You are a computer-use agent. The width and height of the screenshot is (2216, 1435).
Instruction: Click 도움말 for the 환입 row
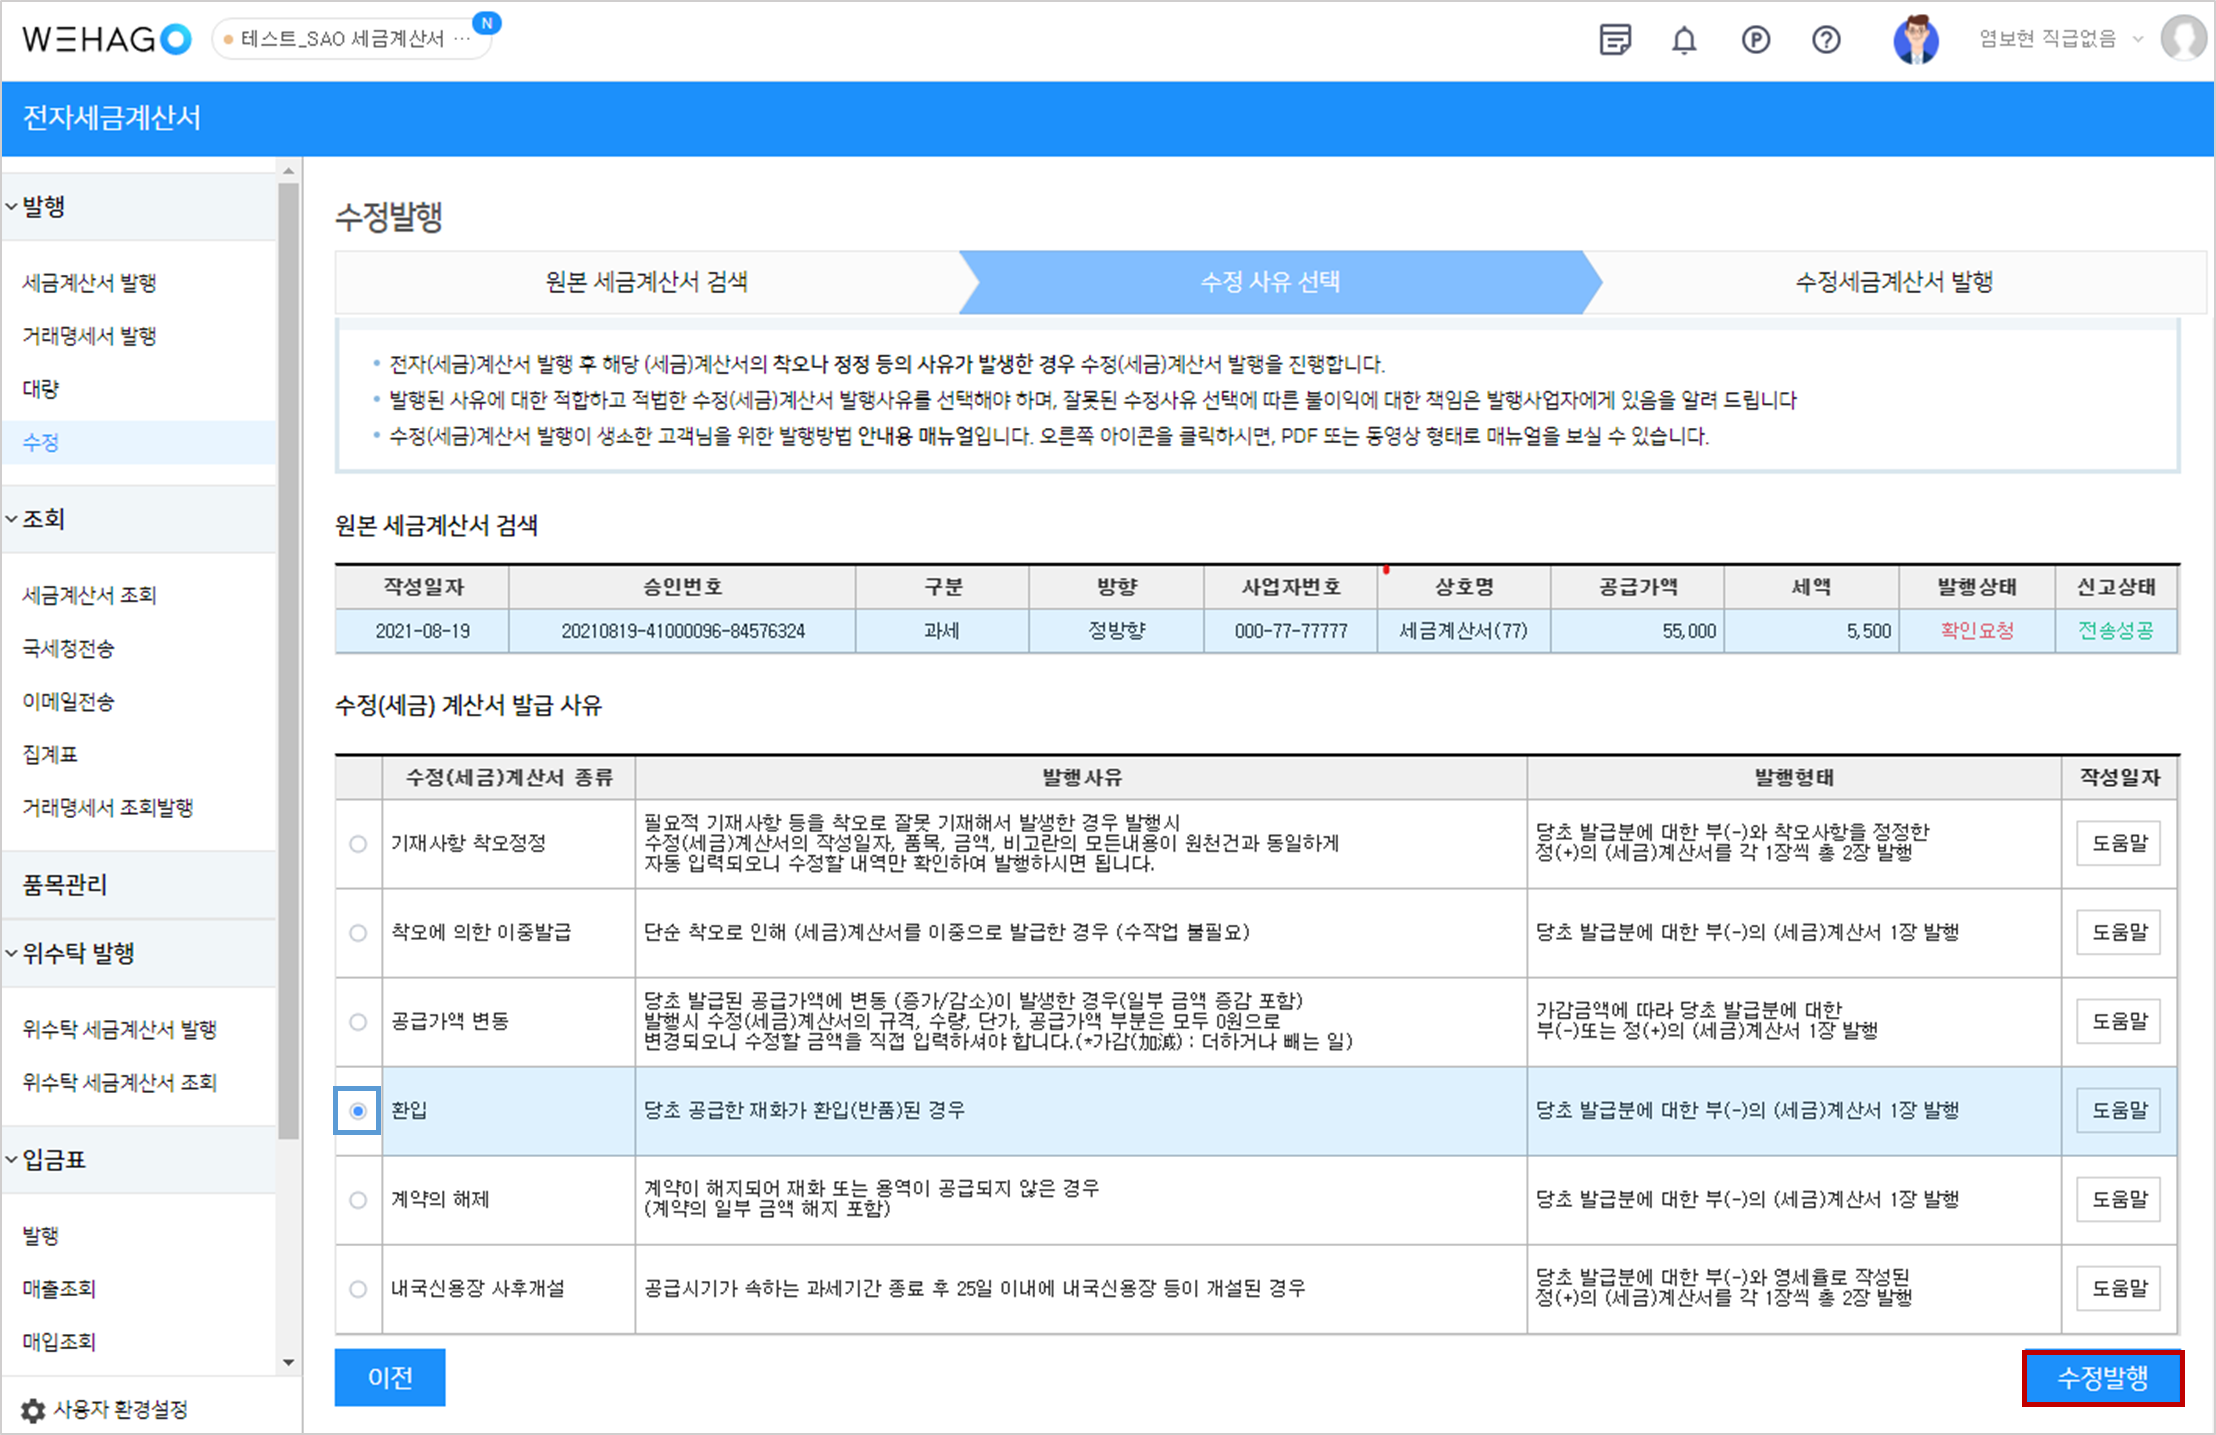tap(2119, 1111)
